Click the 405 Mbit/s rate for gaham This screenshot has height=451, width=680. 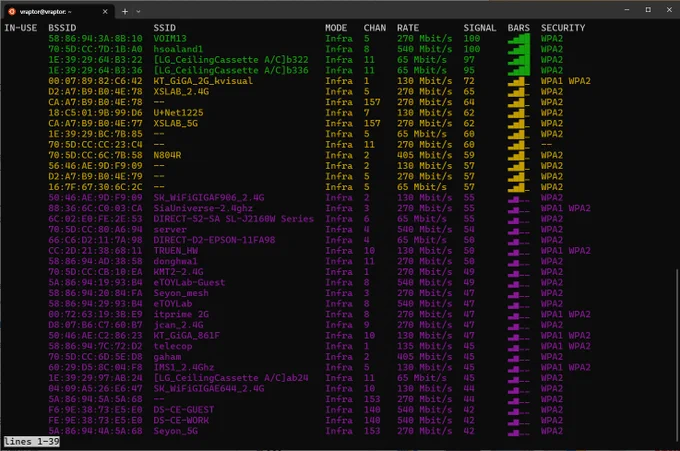[425, 357]
